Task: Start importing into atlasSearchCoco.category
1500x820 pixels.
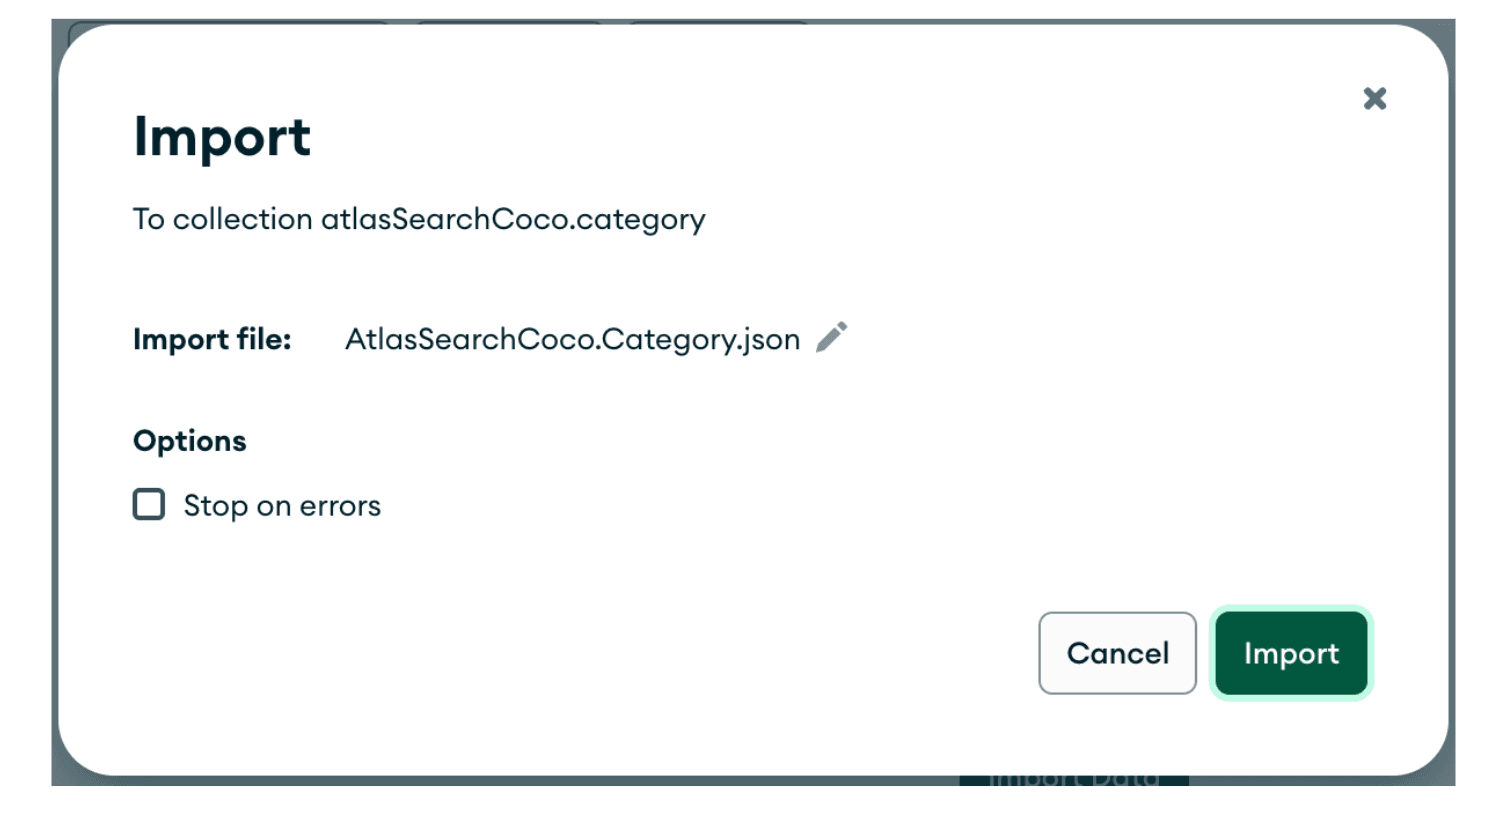Action: click(1290, 653)
